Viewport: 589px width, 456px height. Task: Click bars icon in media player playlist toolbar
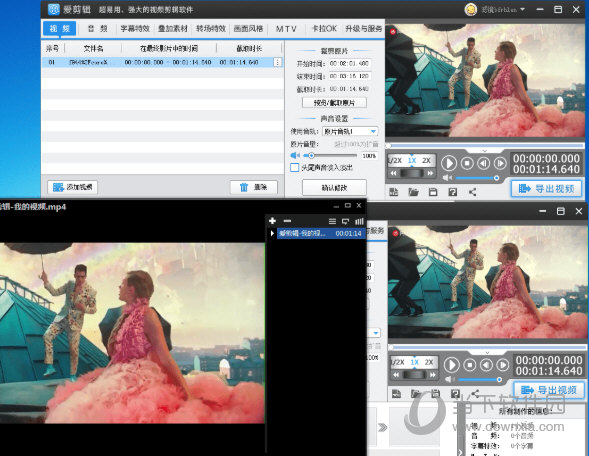(x=359, y=221)
